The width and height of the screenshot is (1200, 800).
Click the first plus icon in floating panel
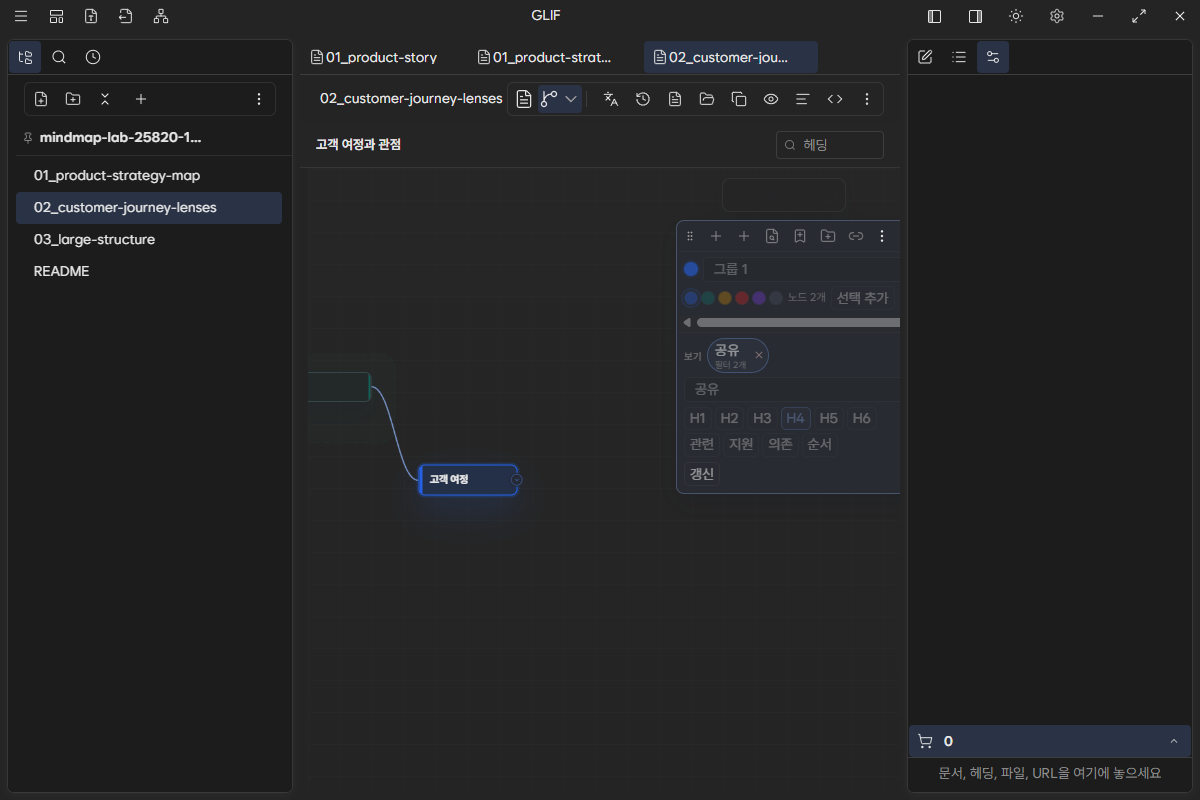(716, 236)
